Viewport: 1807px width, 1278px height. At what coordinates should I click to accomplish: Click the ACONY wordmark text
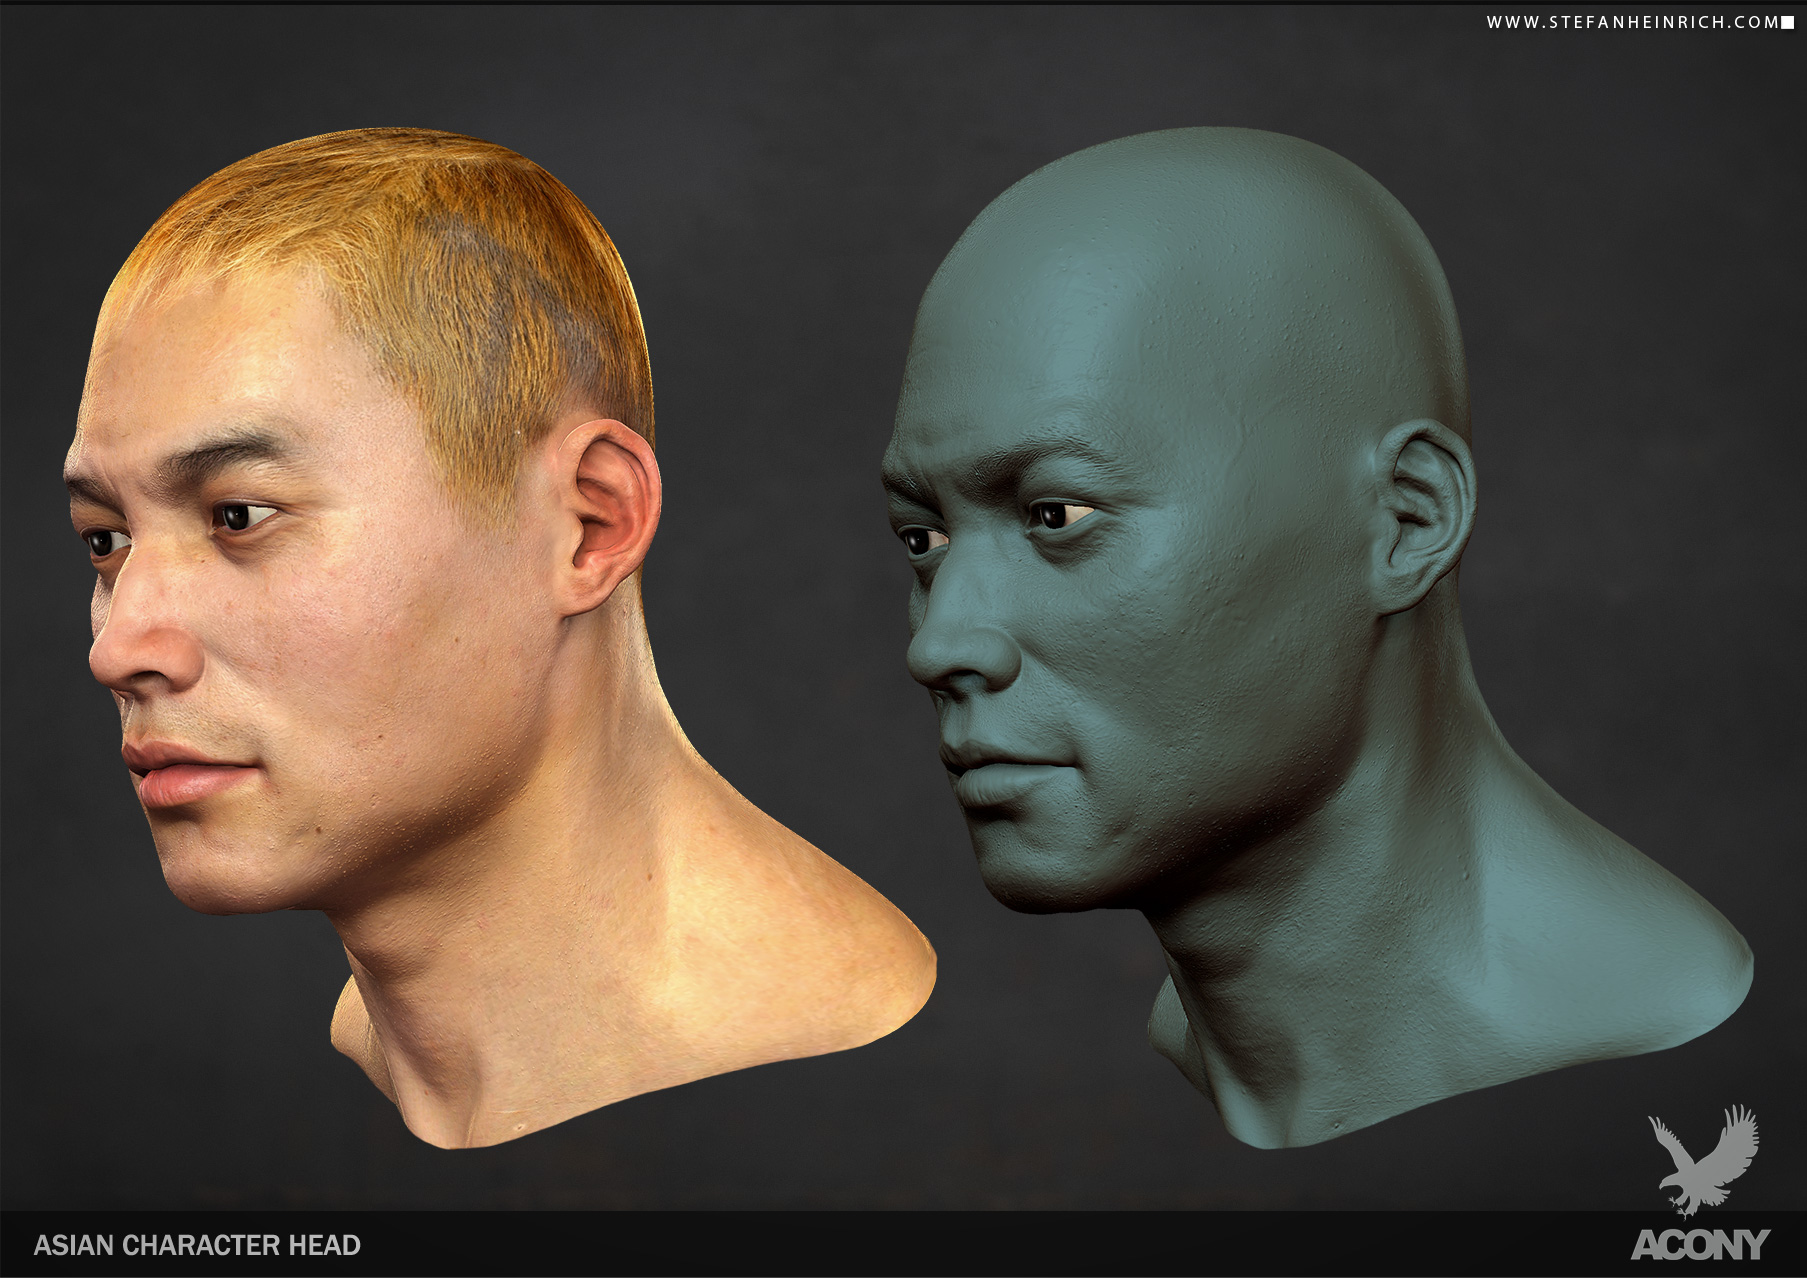click(1700, 1245)
